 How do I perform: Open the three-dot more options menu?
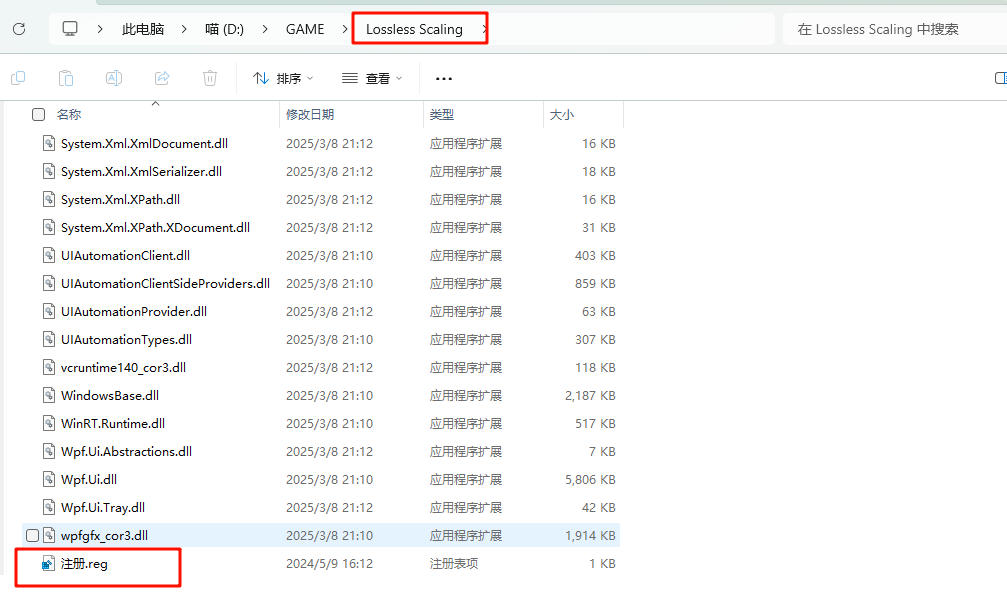(444, 78)
